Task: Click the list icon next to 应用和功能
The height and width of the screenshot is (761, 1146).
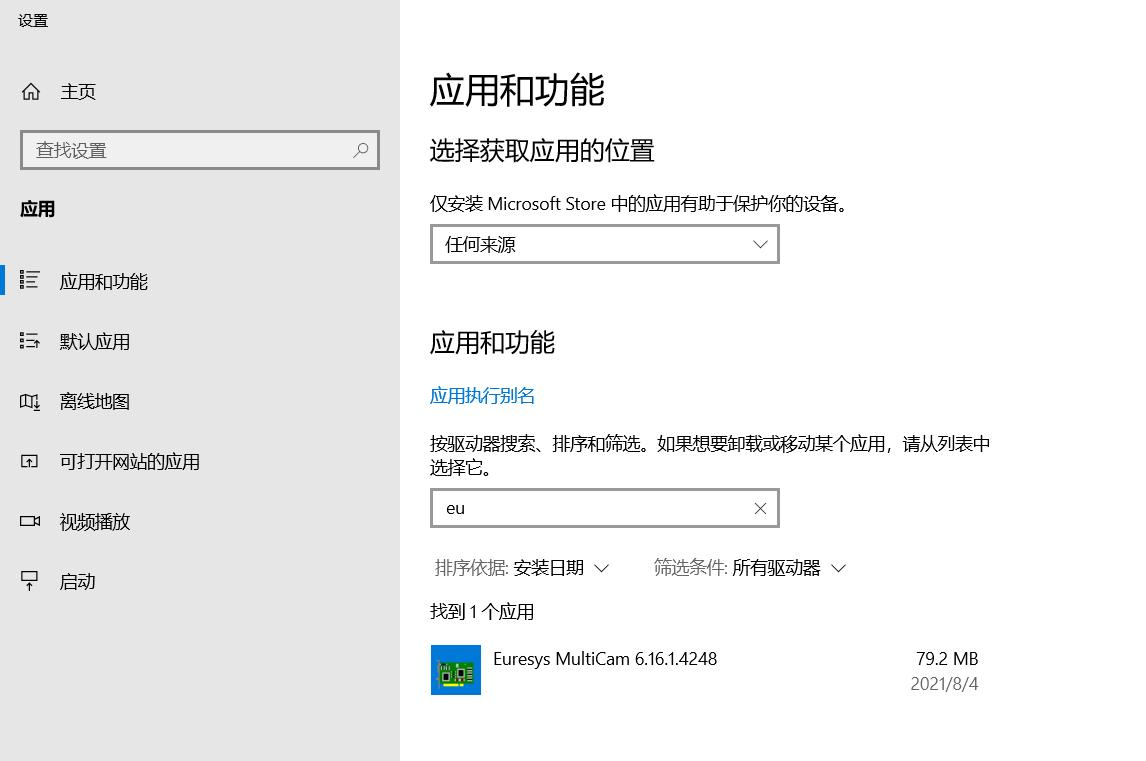Action: pos(30,281)
